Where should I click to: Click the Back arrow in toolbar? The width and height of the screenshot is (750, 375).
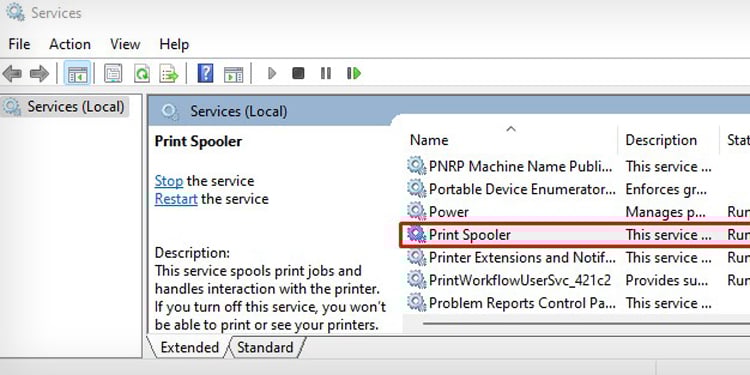tap(12, 74)
